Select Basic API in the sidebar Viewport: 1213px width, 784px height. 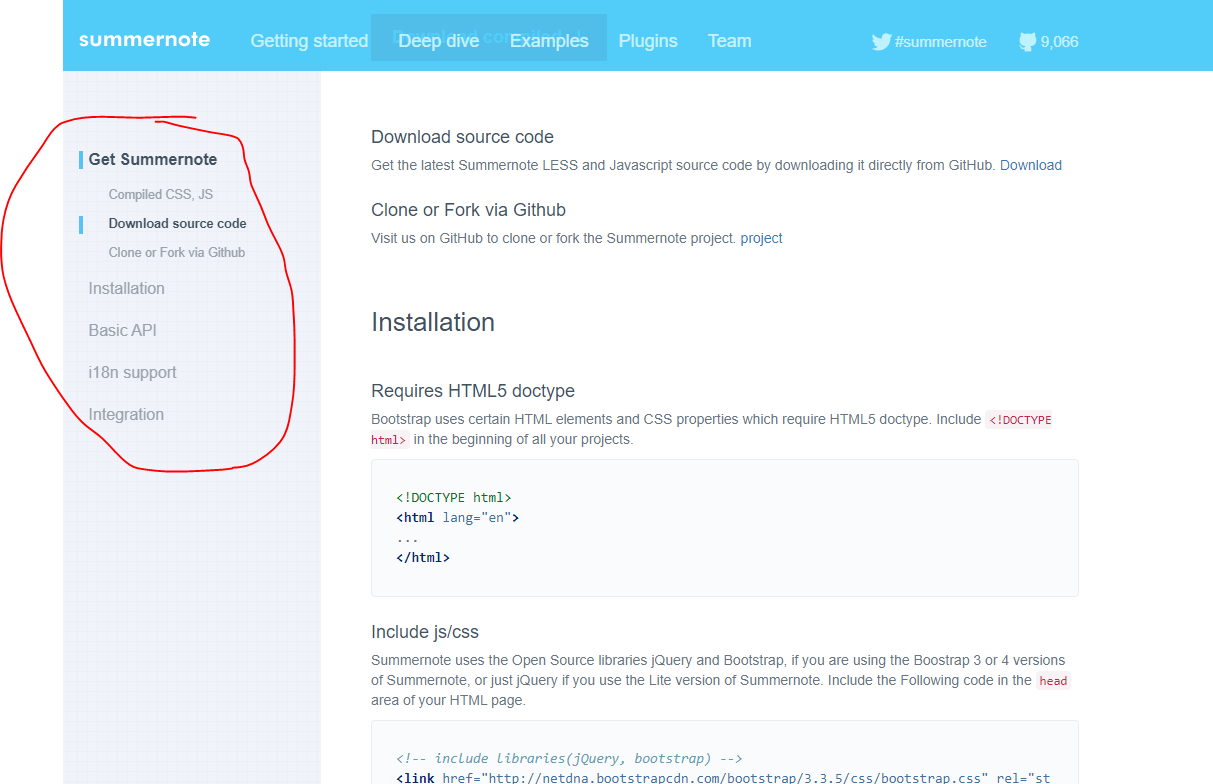123,330
